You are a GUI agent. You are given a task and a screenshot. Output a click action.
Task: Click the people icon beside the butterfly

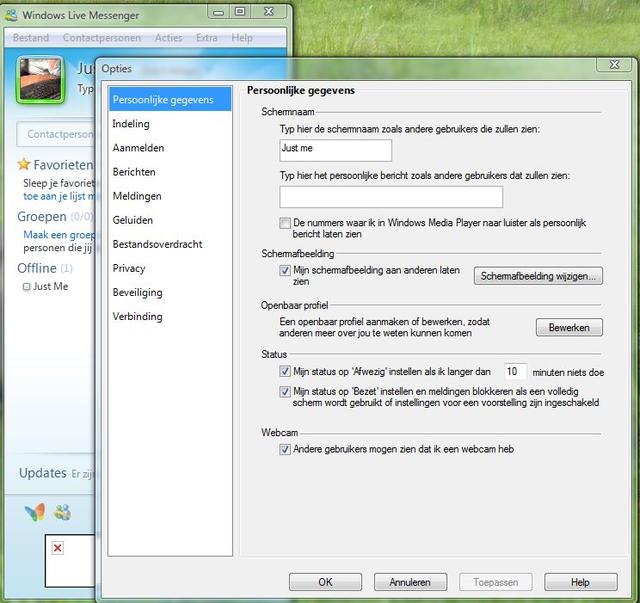click(x=62, y=512)
